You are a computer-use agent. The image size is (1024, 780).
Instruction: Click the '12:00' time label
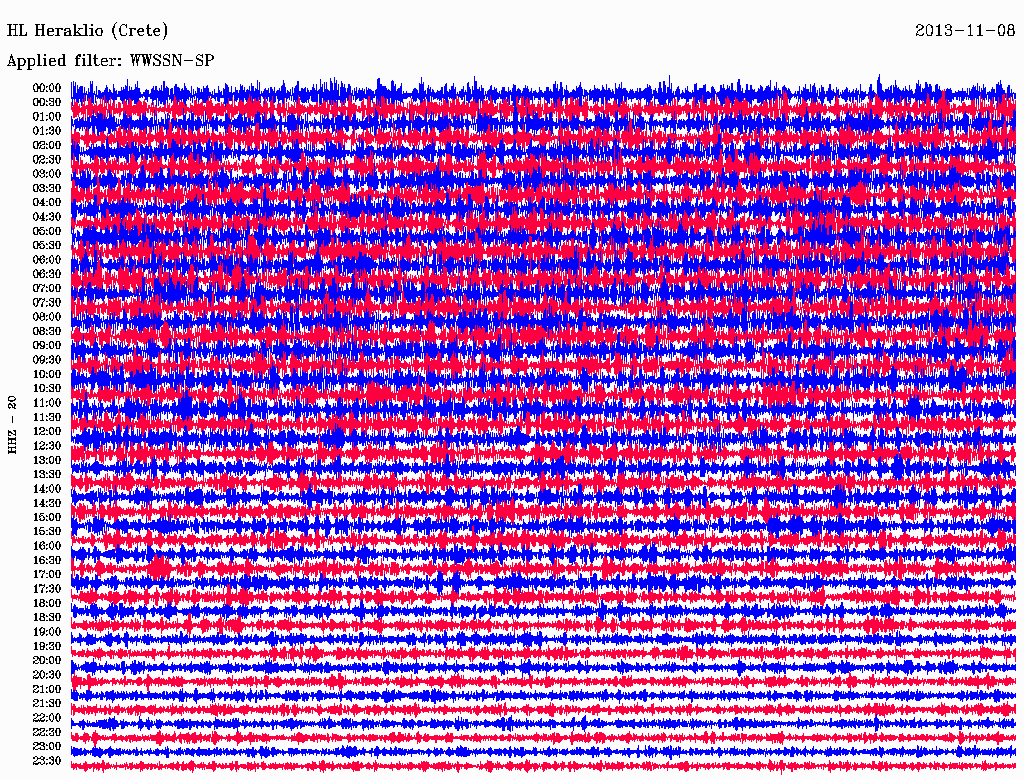click(x=47, y=431)
